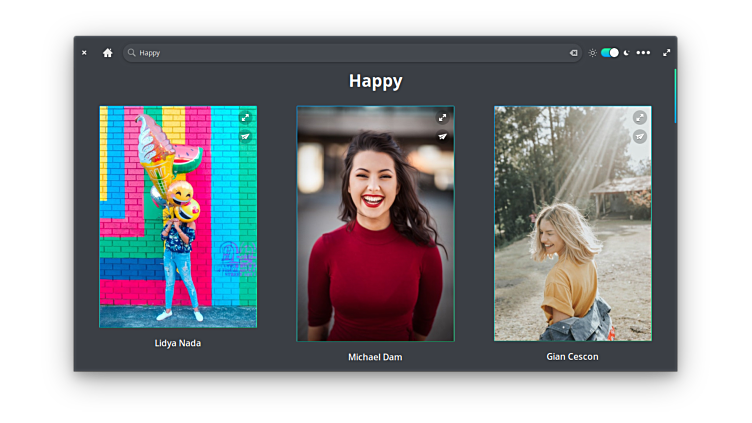The height and width of the screenshot is (423, 752).
Task: Click the vertical scrollbar on the right
Action: 676,95
